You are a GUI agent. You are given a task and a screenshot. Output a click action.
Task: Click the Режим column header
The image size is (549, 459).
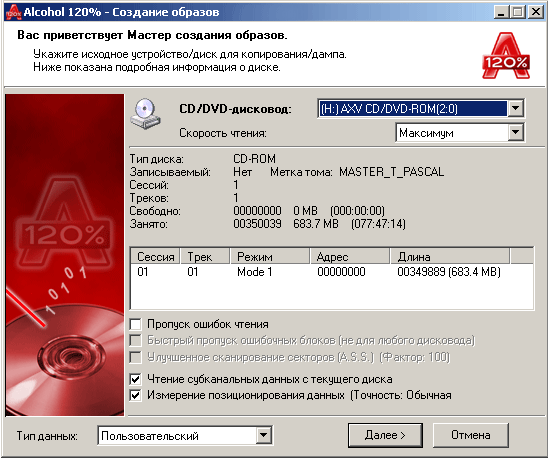(x=270, y=257)
